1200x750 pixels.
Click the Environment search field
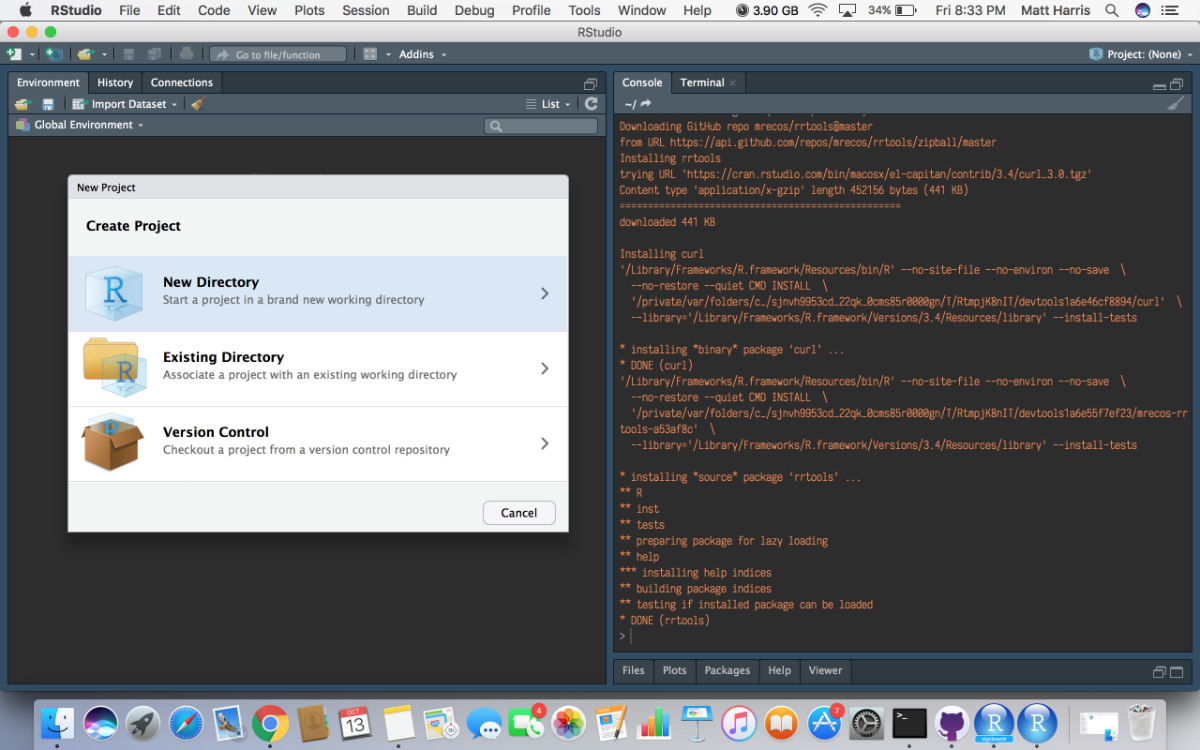[541, 126]
